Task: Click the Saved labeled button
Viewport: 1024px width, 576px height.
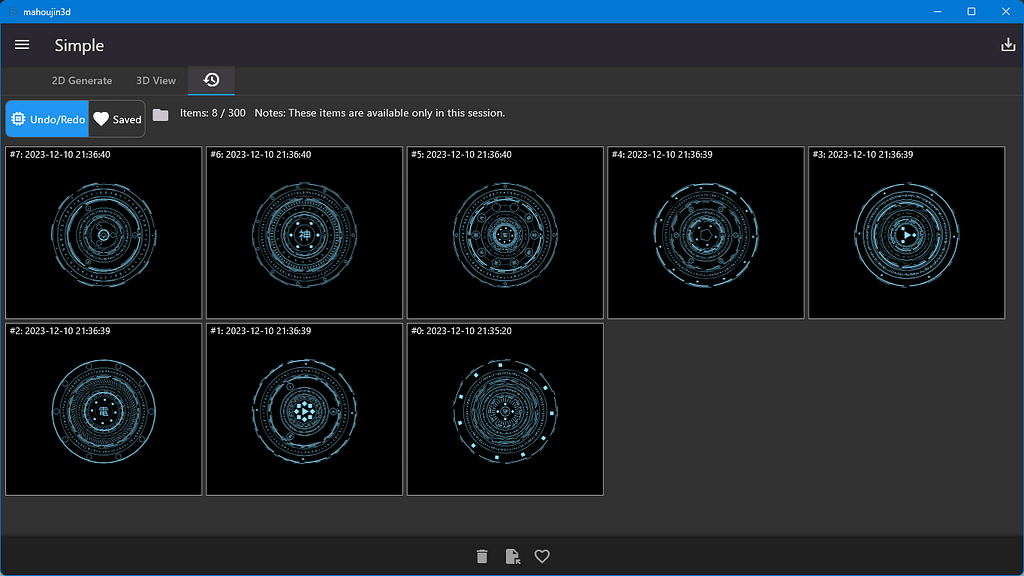Action: [116, 118]
